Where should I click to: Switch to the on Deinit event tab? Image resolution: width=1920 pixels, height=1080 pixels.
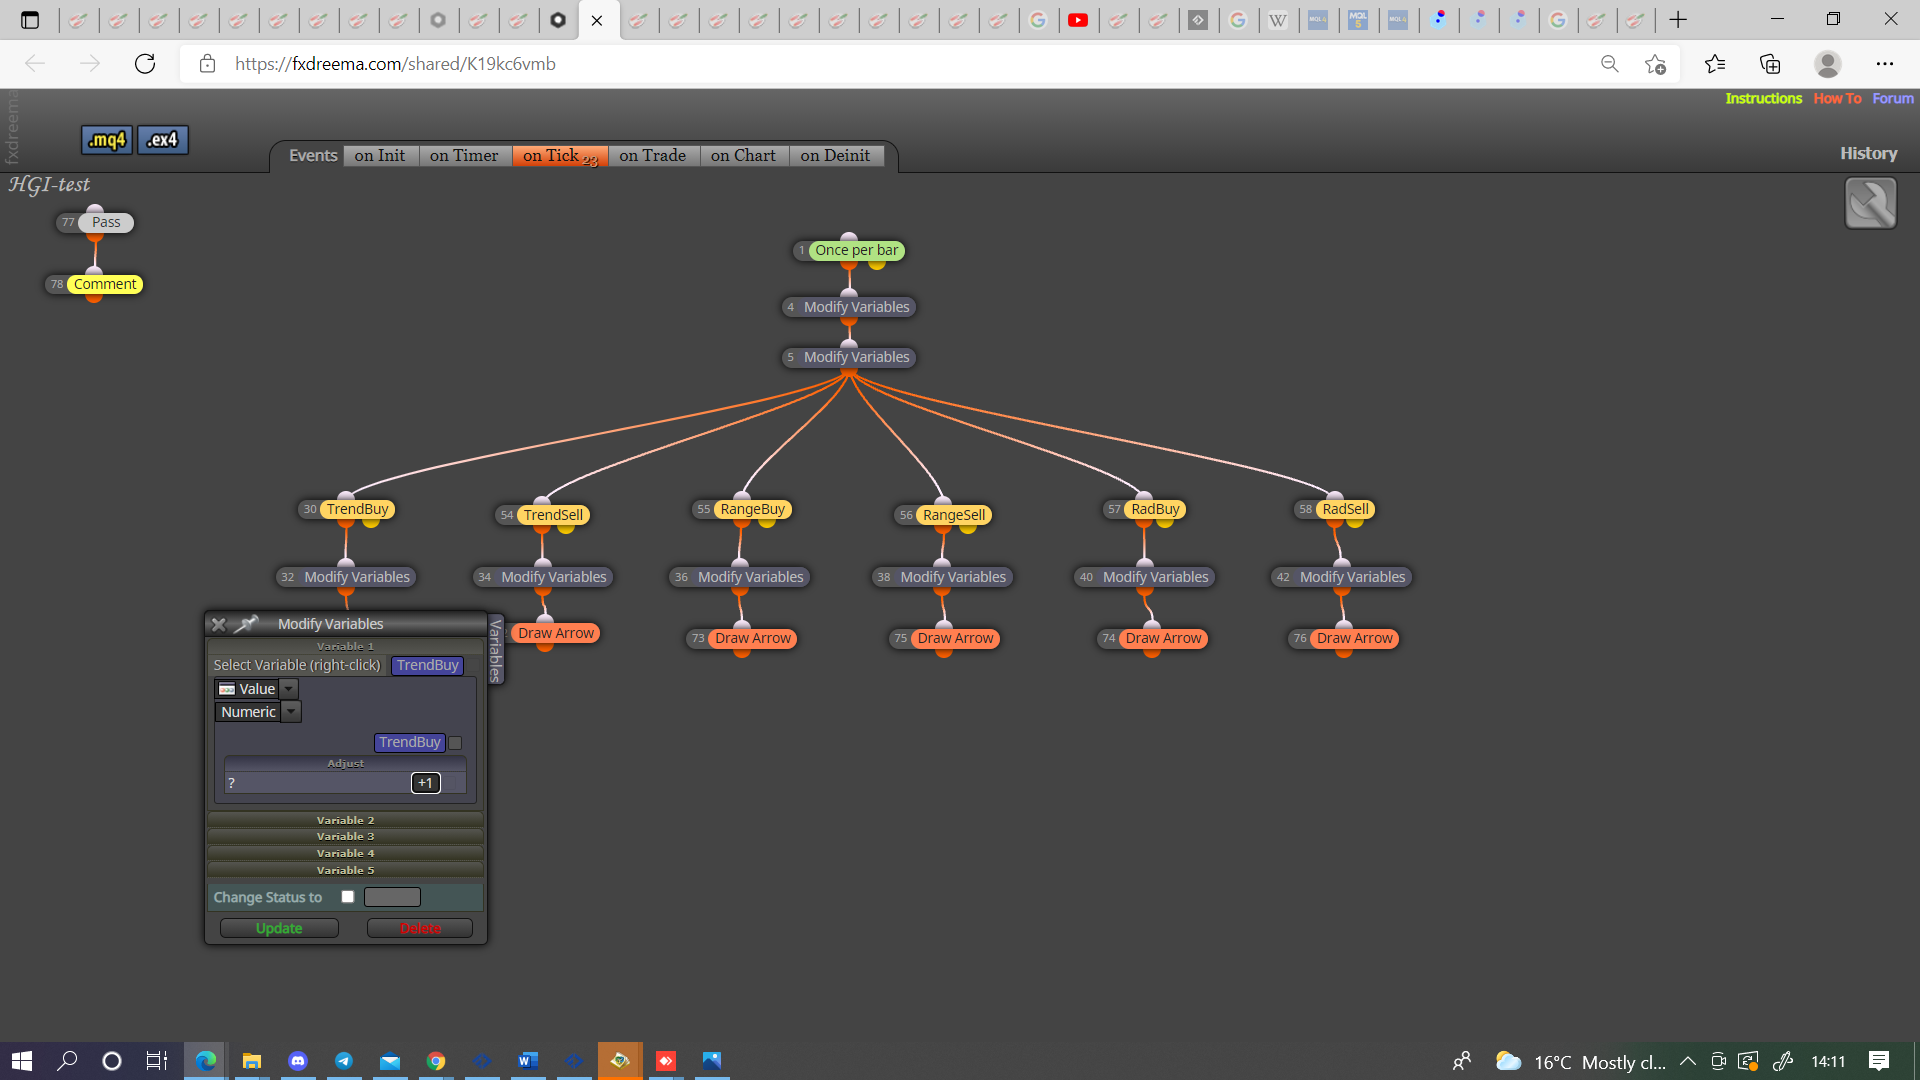[836, 156]
